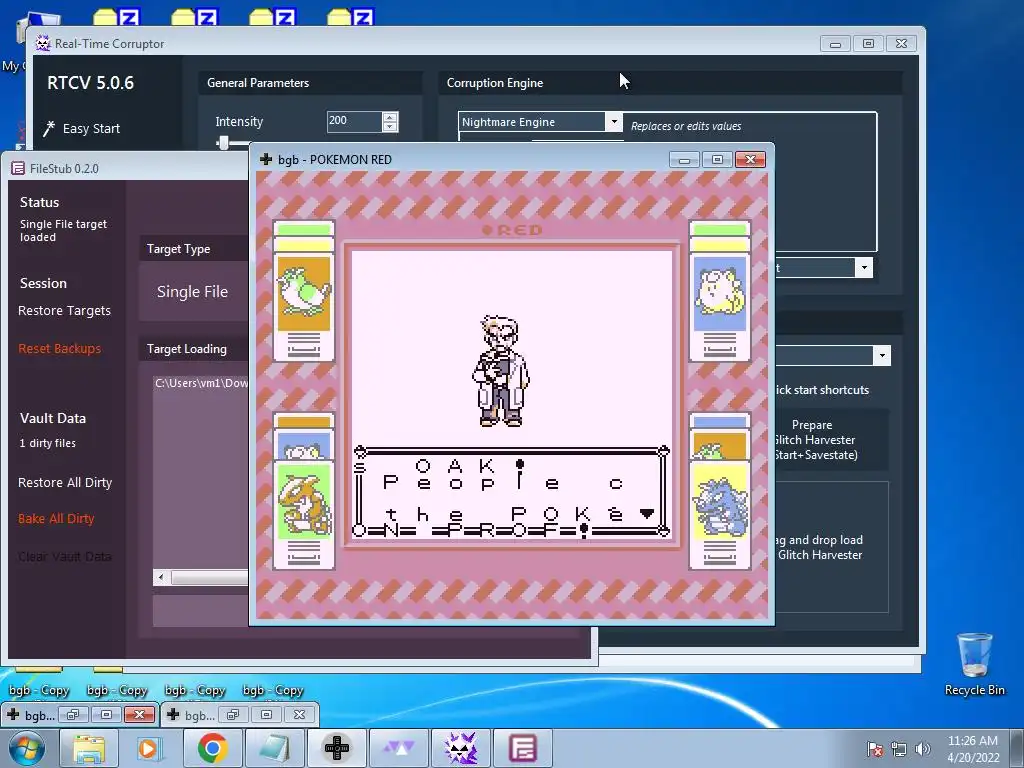Adjust the Intensity slider handle
Image resolution: width=1024 pixels, height=768 pixels.
click(x=223, y=142)
